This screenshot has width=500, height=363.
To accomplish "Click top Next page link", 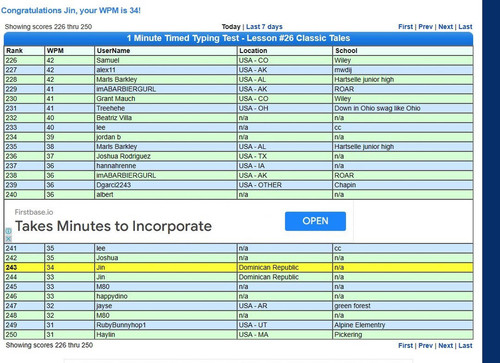I will coord(445,27).
